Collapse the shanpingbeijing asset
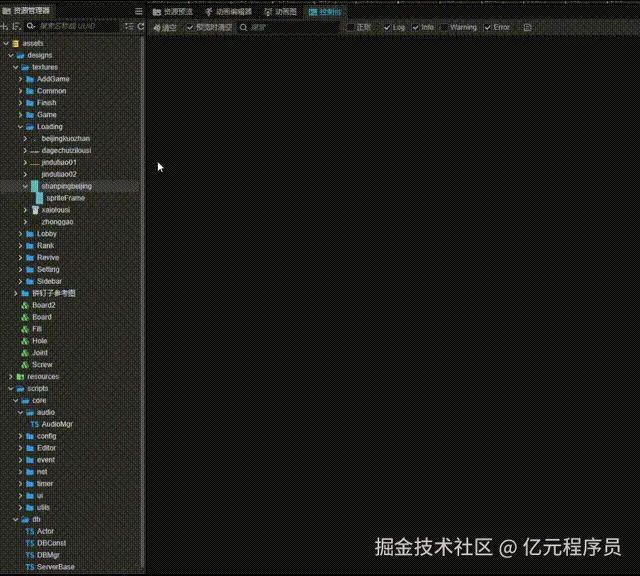The height and width of the screenshot is (576, 640). (x=25, y=186)
